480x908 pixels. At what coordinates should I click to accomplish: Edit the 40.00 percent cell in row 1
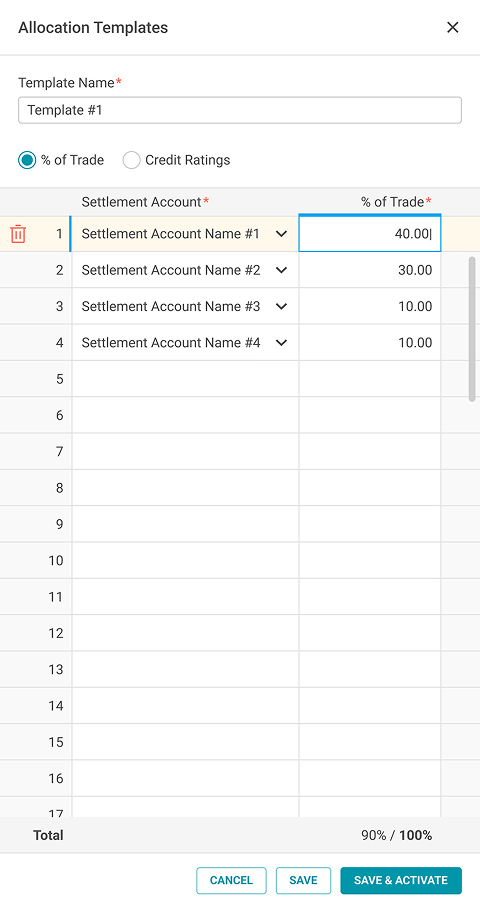pyautogui.click(x=370, y=234)
